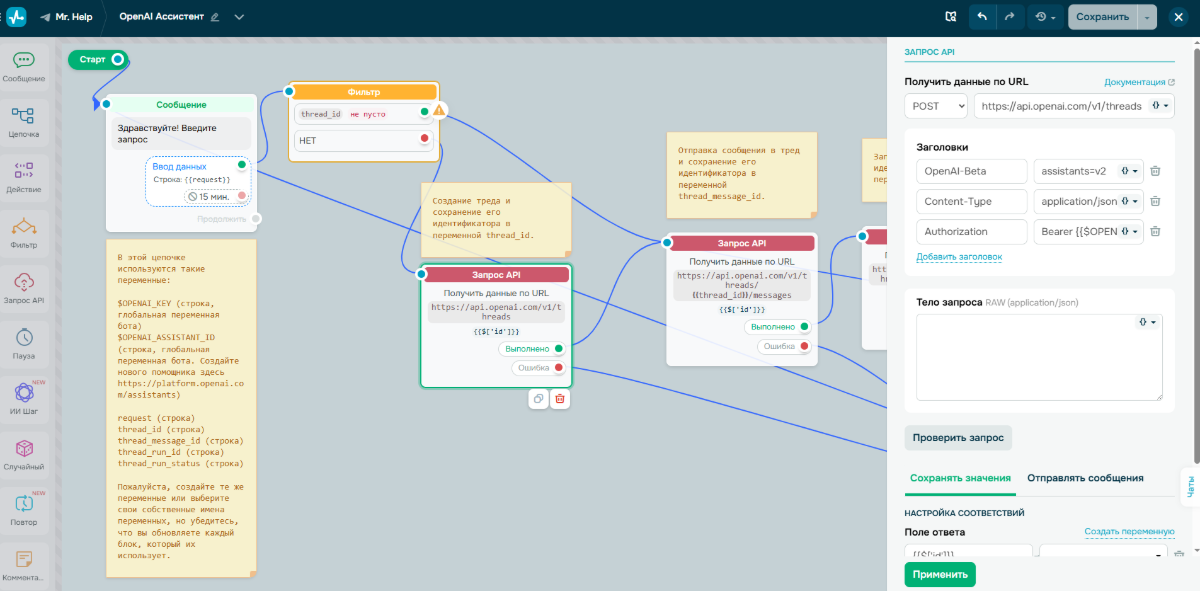The height and width of the screenshot is (591, 1200).
Task: Click inside the Тело запроса text area
Action: [x=1039, y=357]
